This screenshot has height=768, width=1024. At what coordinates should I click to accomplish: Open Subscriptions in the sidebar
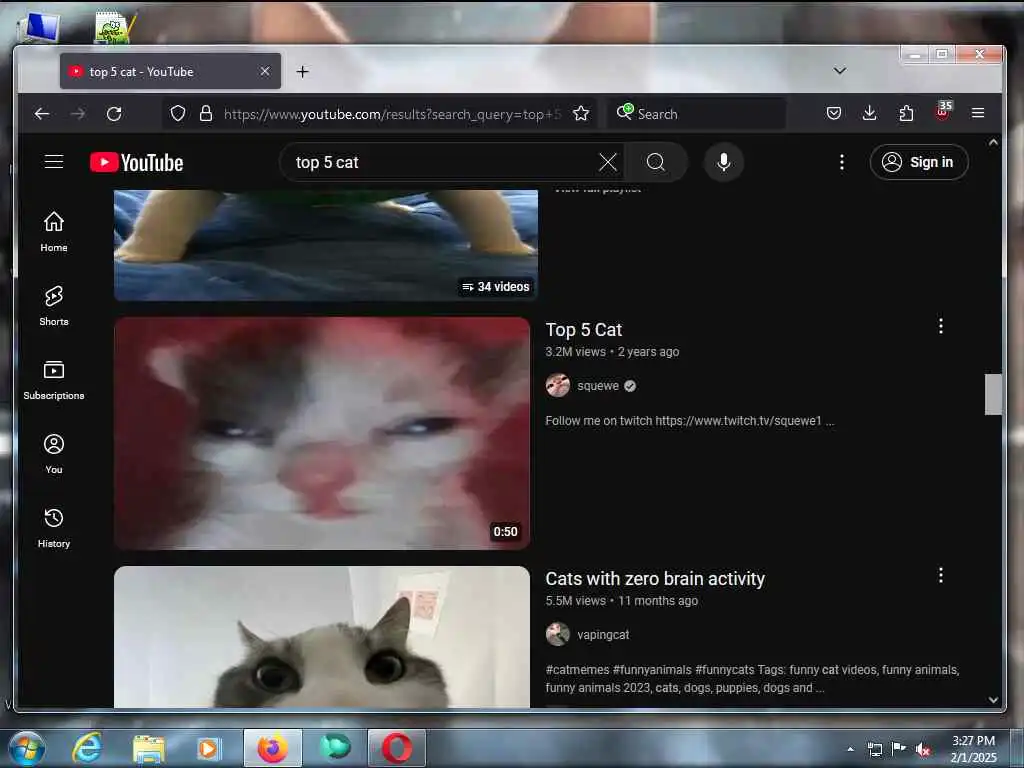point(54,379)
